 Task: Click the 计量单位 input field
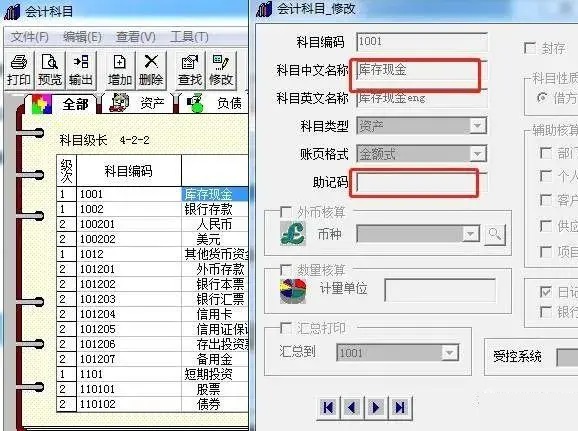pyautogui.click(x=440, y=290)
